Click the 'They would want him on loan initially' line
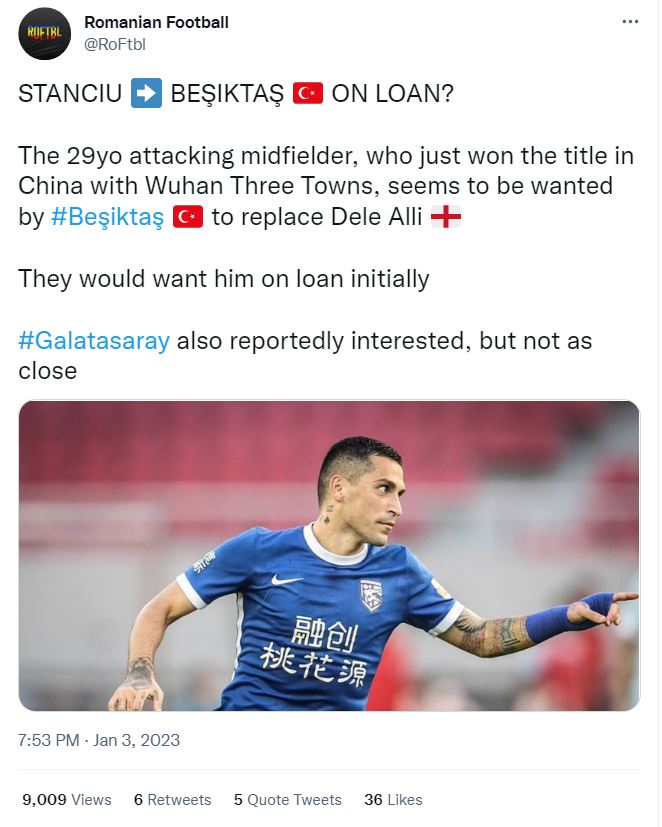 coord(224,278)
